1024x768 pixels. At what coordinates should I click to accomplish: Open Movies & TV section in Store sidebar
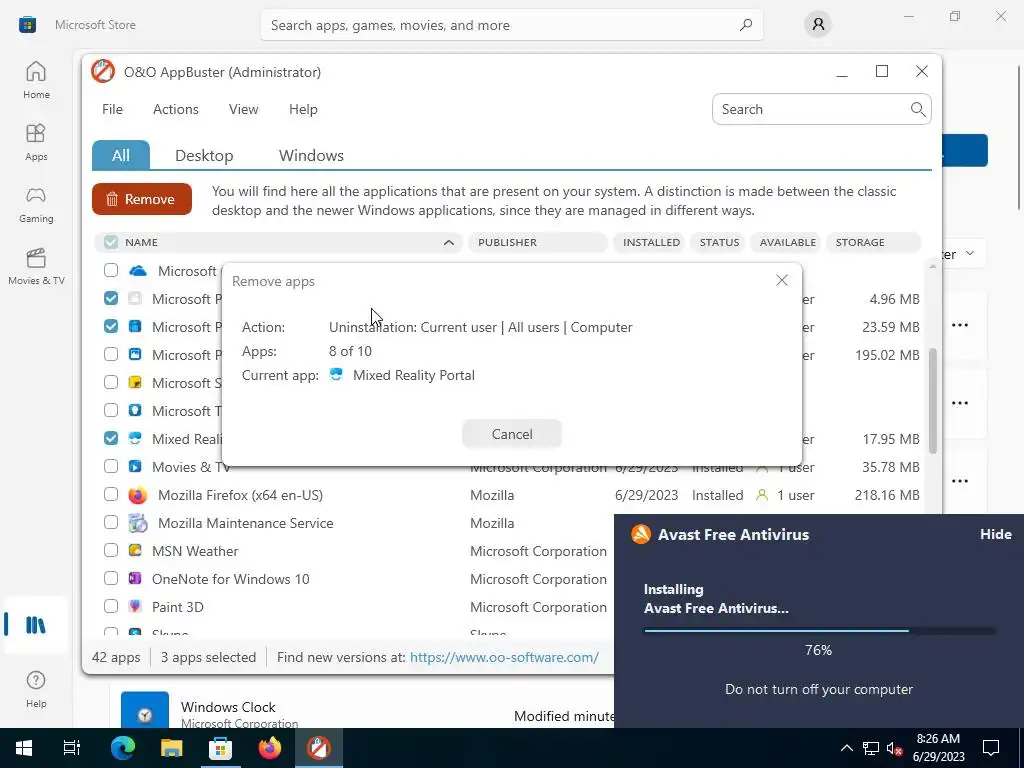click(x=36, y=266)
